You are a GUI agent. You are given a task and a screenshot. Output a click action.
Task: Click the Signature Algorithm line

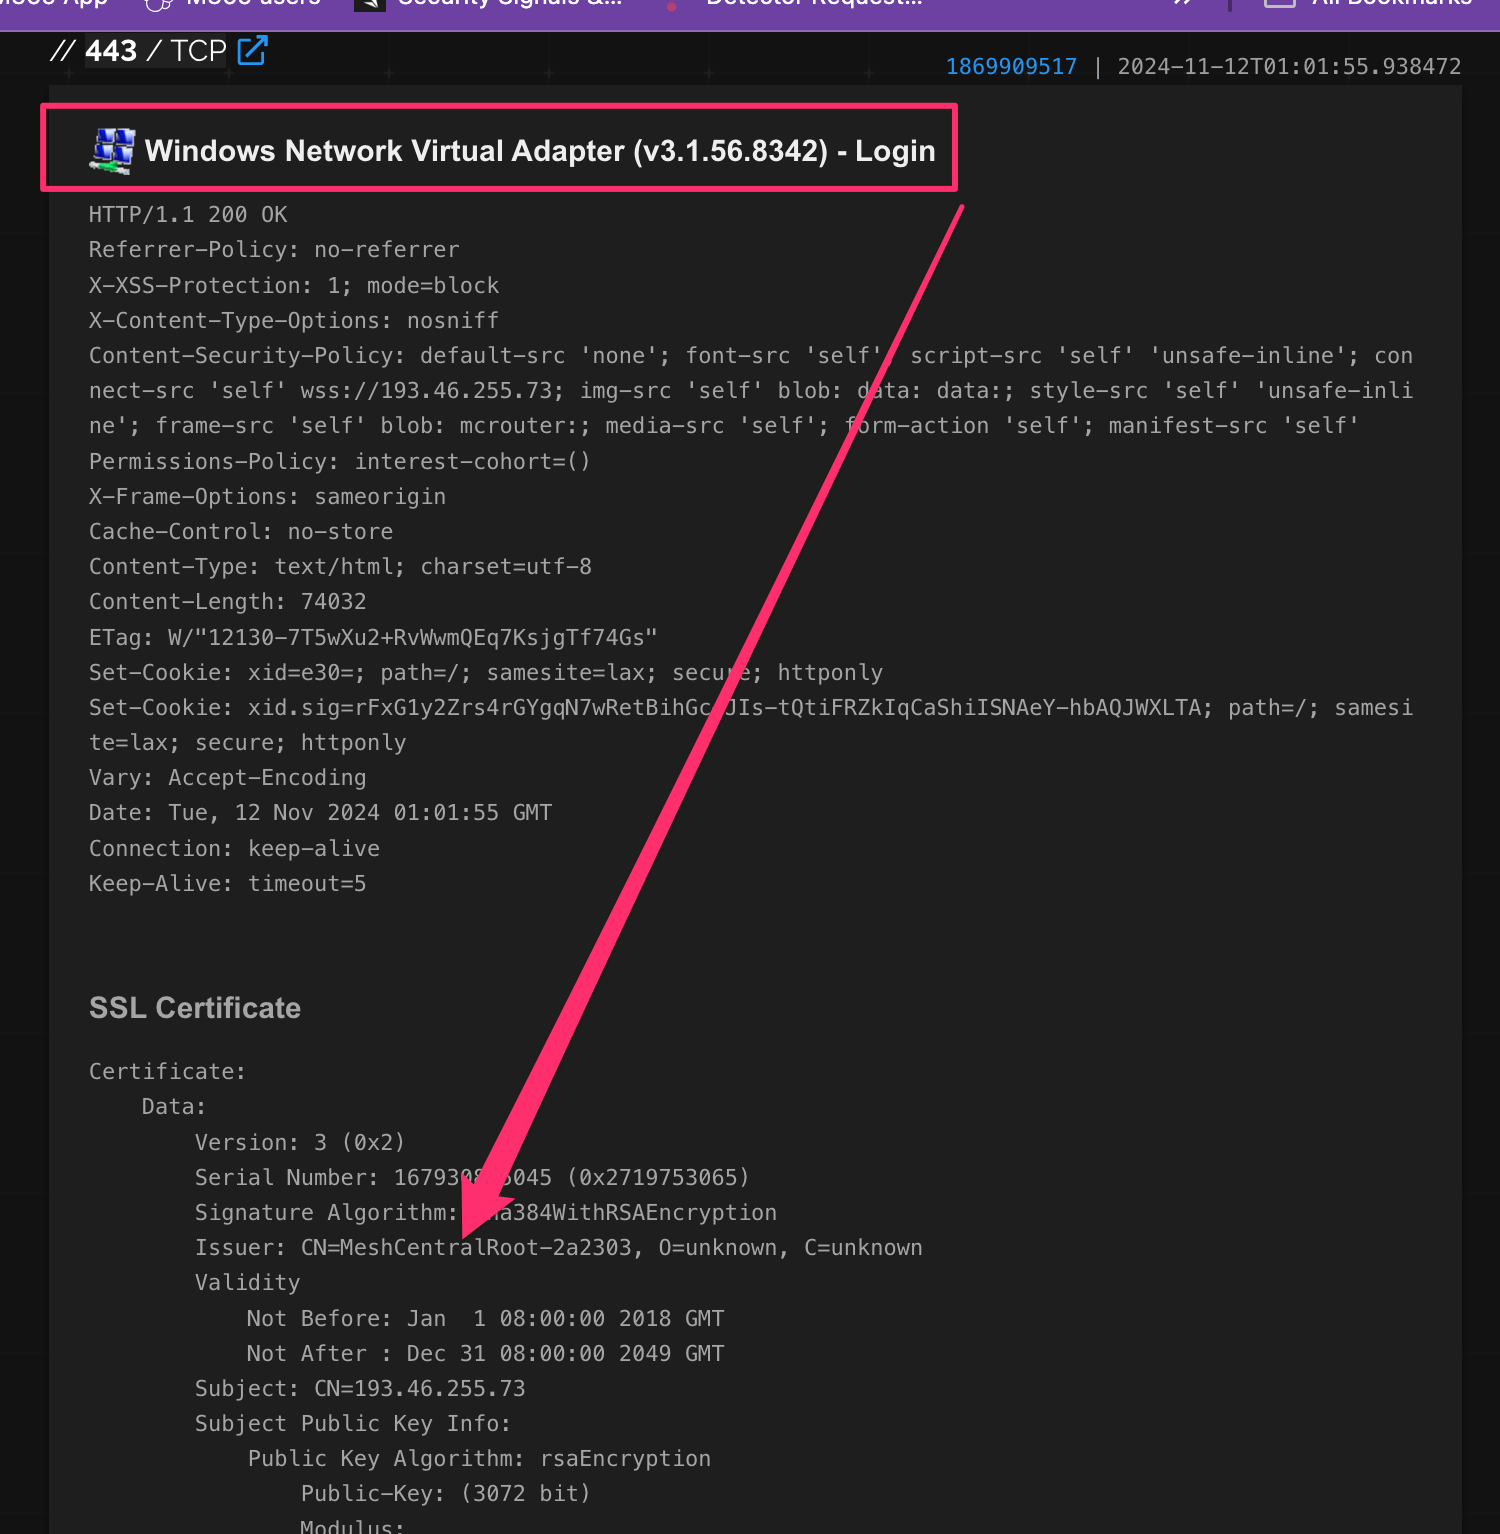pyautogui.click(x=486, y=1213)
